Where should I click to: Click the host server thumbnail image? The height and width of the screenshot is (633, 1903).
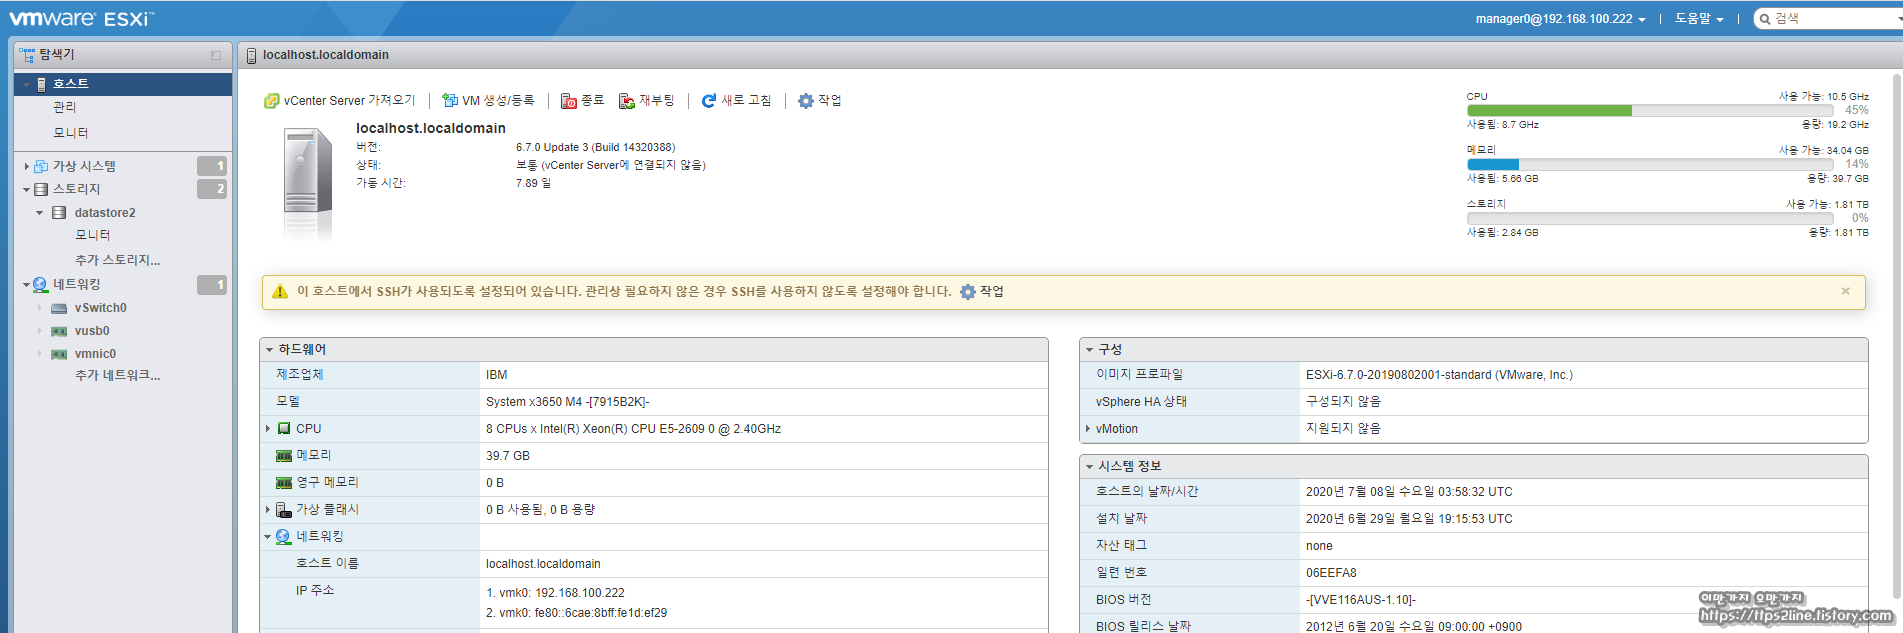click(307, 183)
